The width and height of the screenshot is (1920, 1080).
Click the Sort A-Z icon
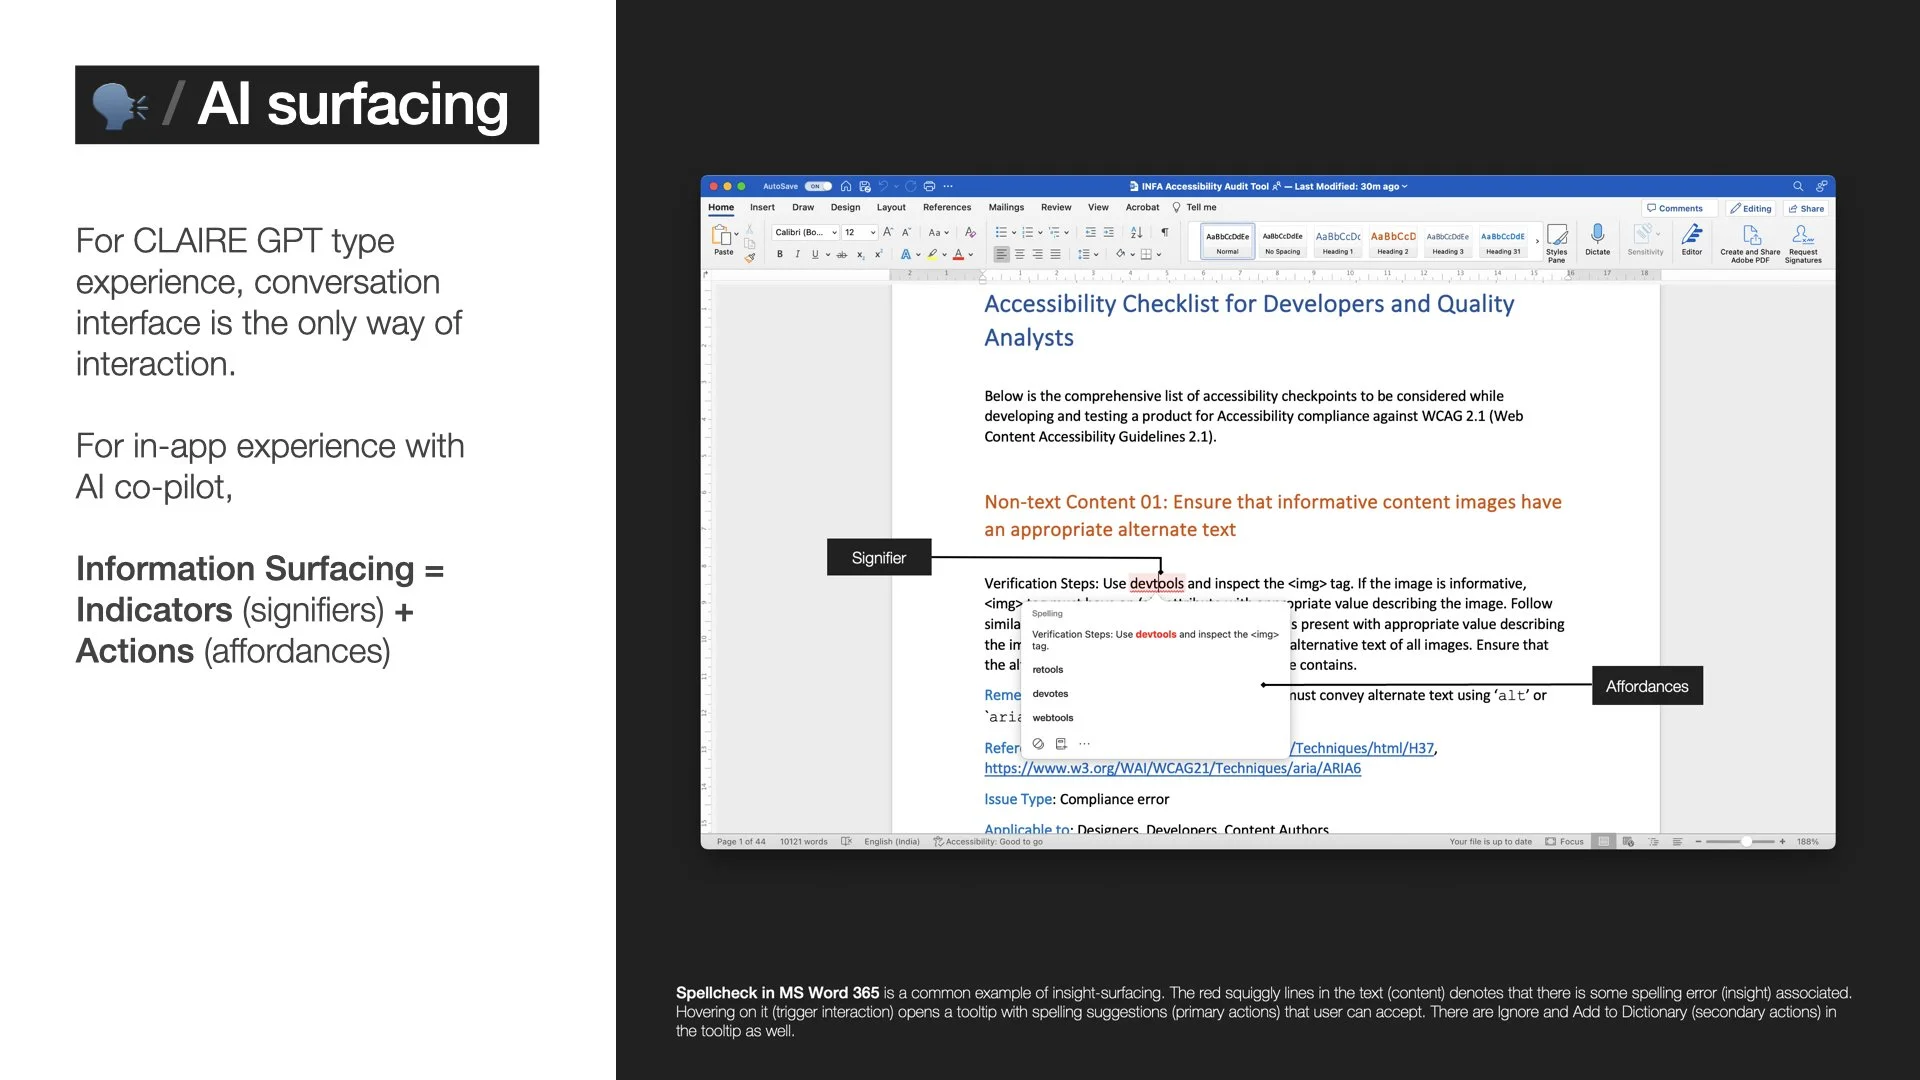(1136, 232)
